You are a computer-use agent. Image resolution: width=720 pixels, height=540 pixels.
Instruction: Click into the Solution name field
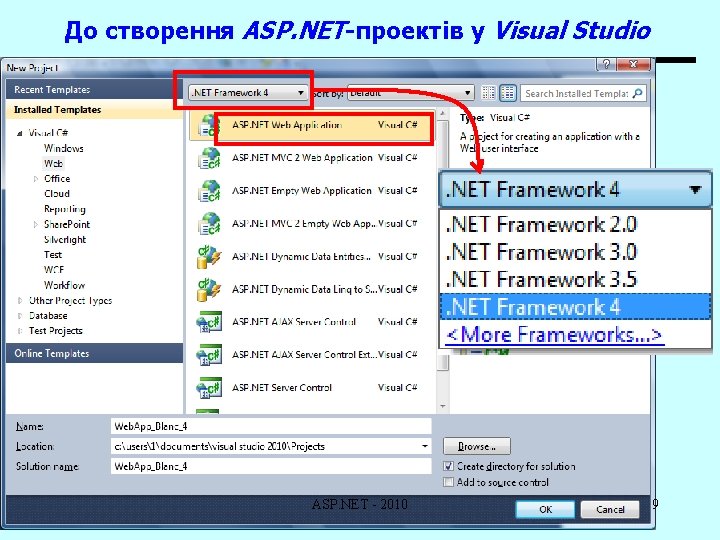click(271, 466)
